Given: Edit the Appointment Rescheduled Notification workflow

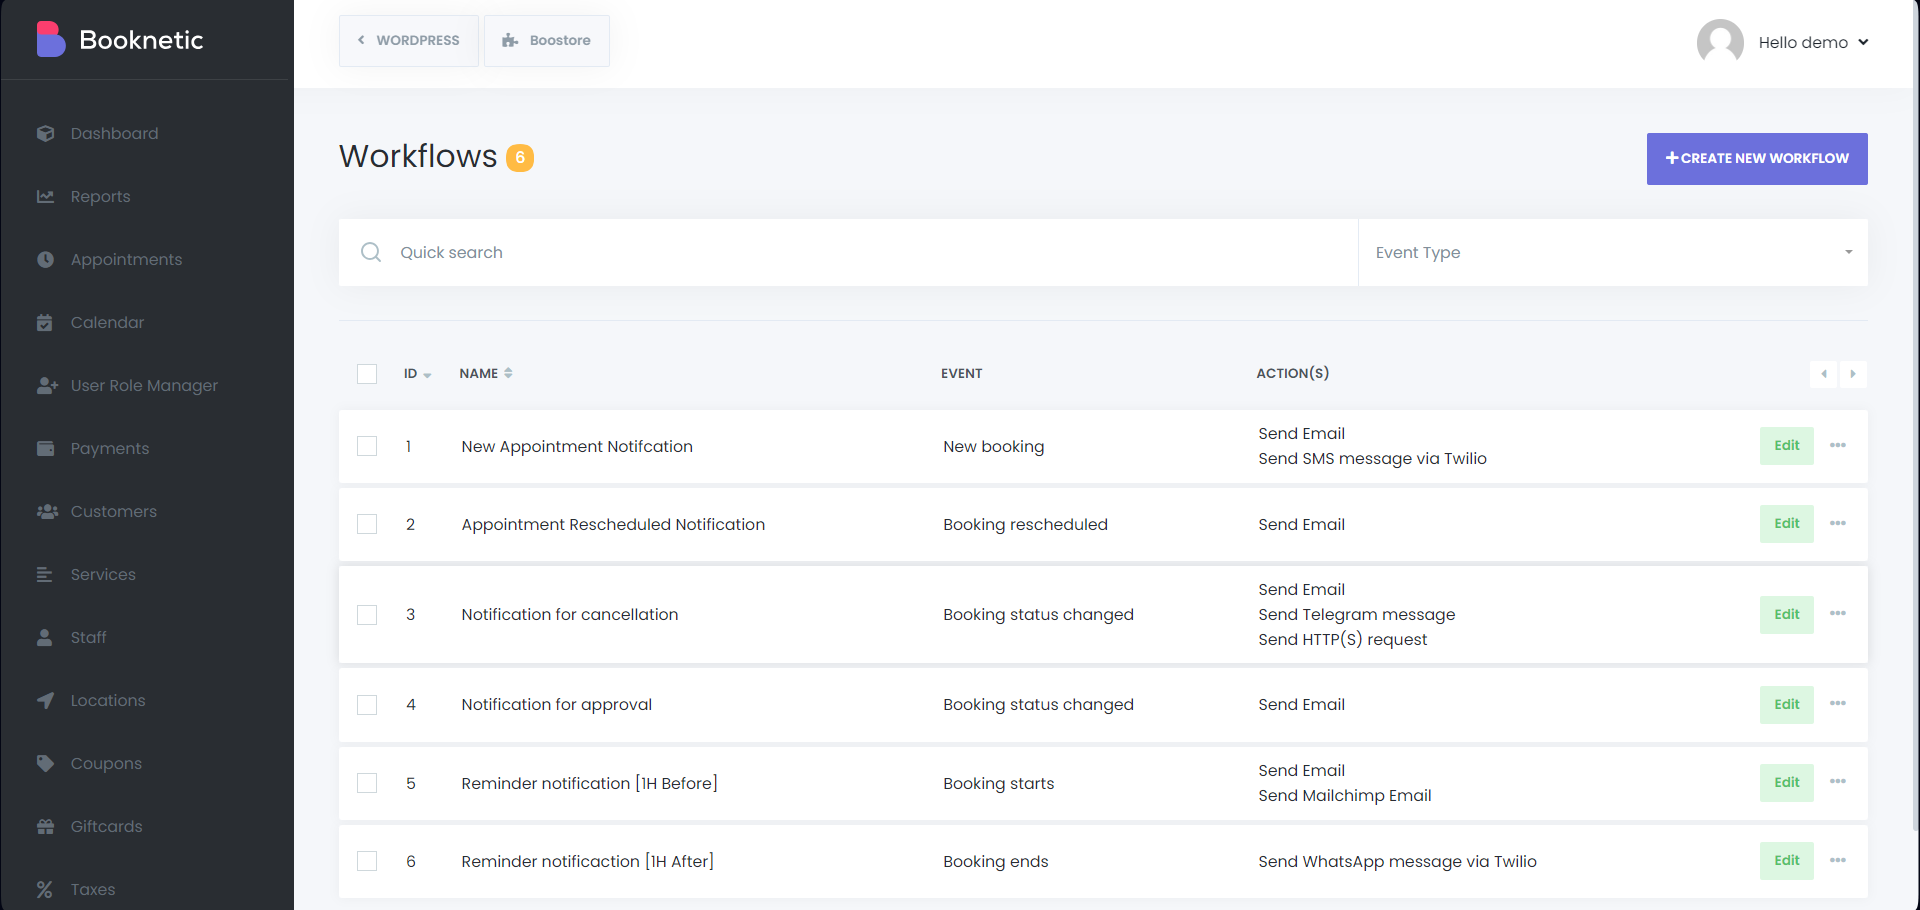Looking at the screenshot, I should click(1786, 524).
